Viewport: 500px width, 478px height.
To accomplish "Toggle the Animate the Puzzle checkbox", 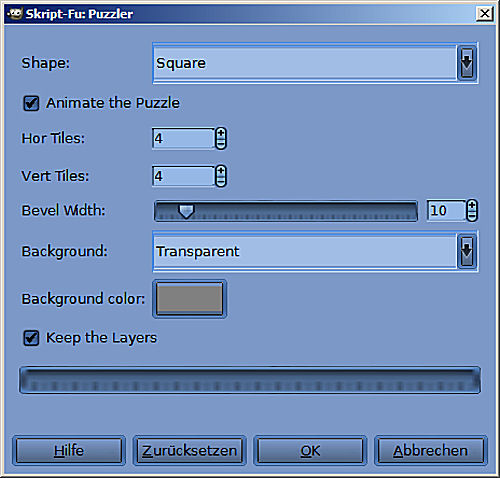I will (31, 103).
